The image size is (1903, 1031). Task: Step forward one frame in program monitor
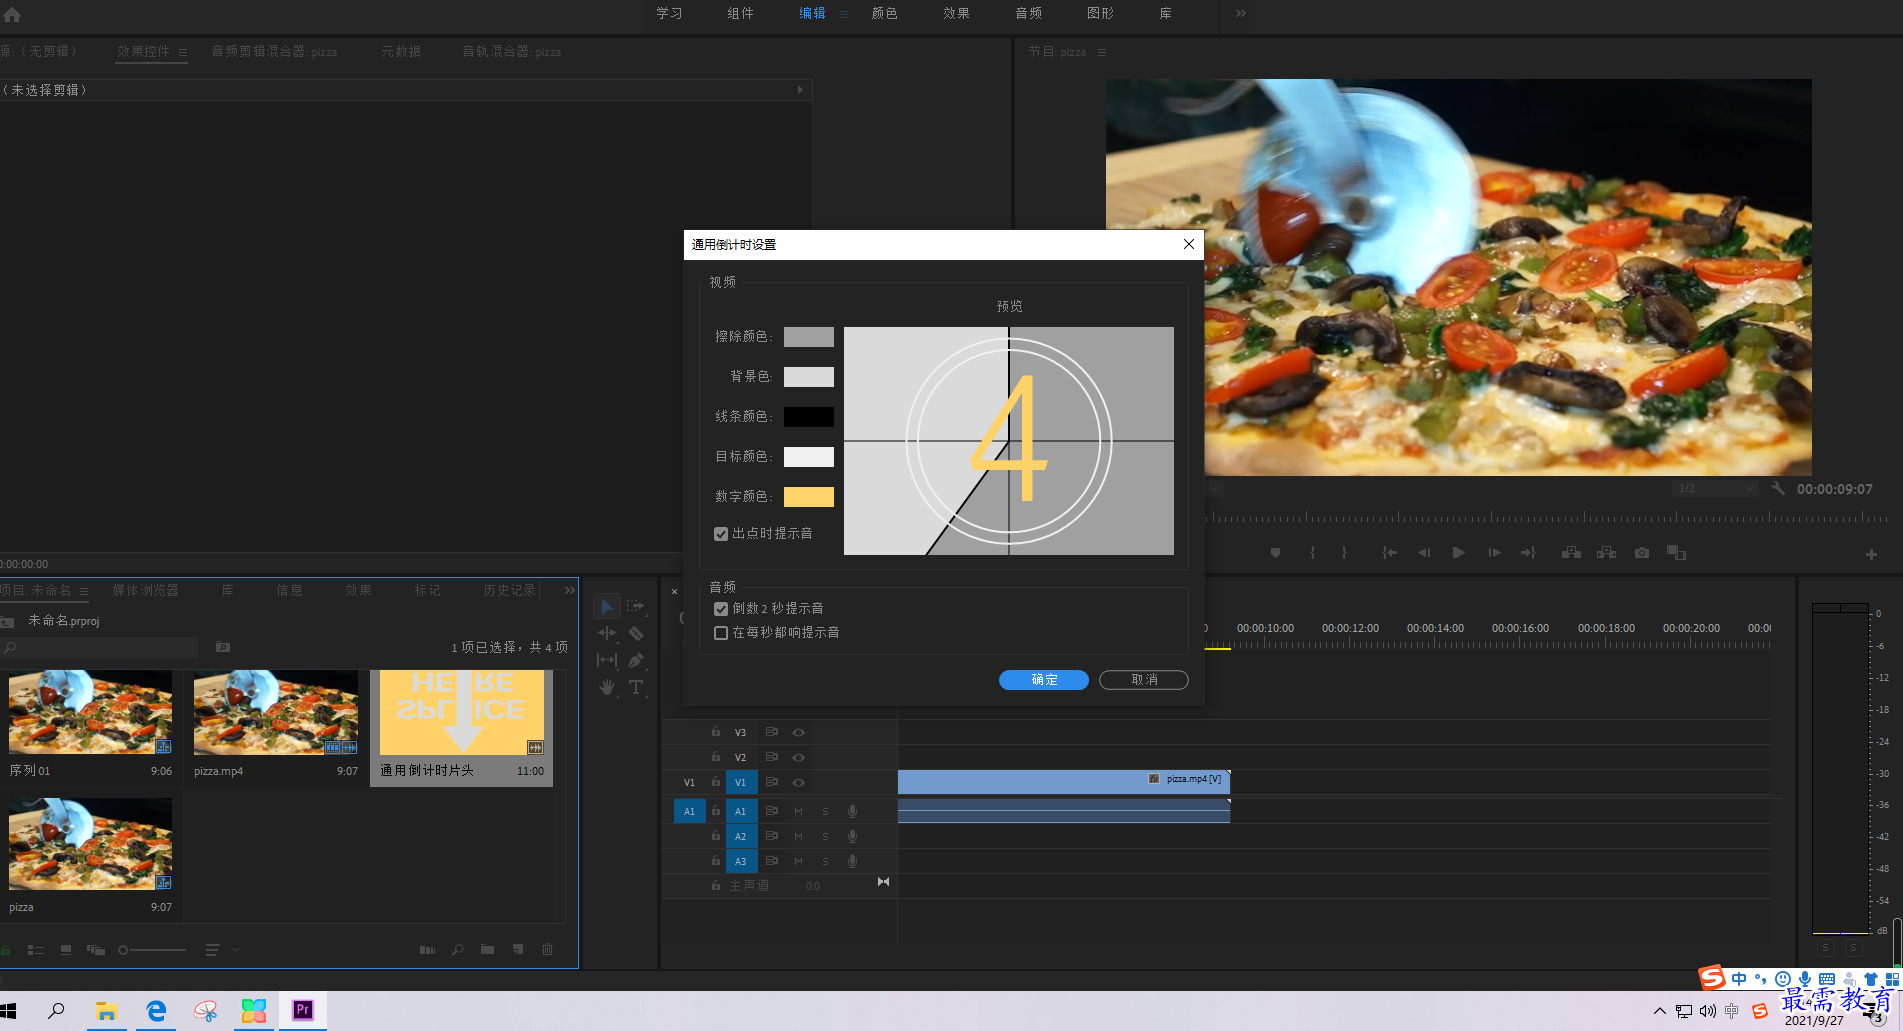pyautogui.click(x=1494, y=553)
